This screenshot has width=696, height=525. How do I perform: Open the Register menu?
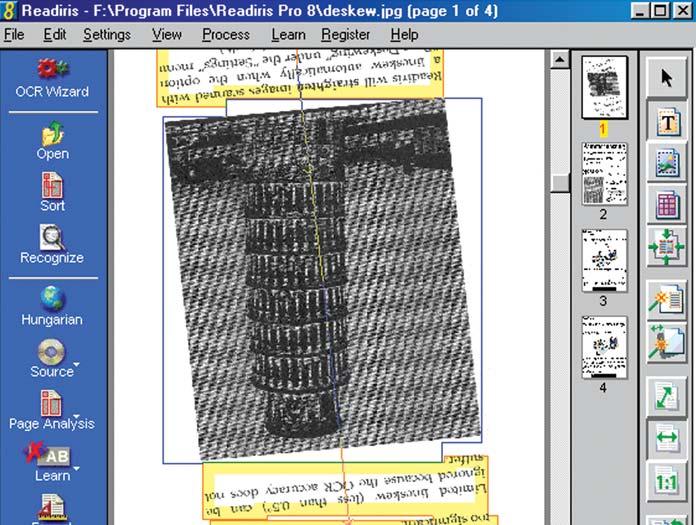pyautogui.click(x=345, y=35)
